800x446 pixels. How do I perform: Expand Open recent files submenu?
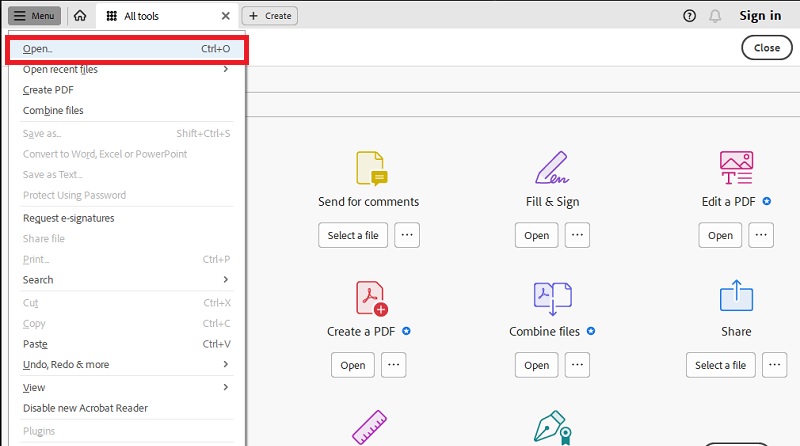pyautogui.click(x=127, y=69)
